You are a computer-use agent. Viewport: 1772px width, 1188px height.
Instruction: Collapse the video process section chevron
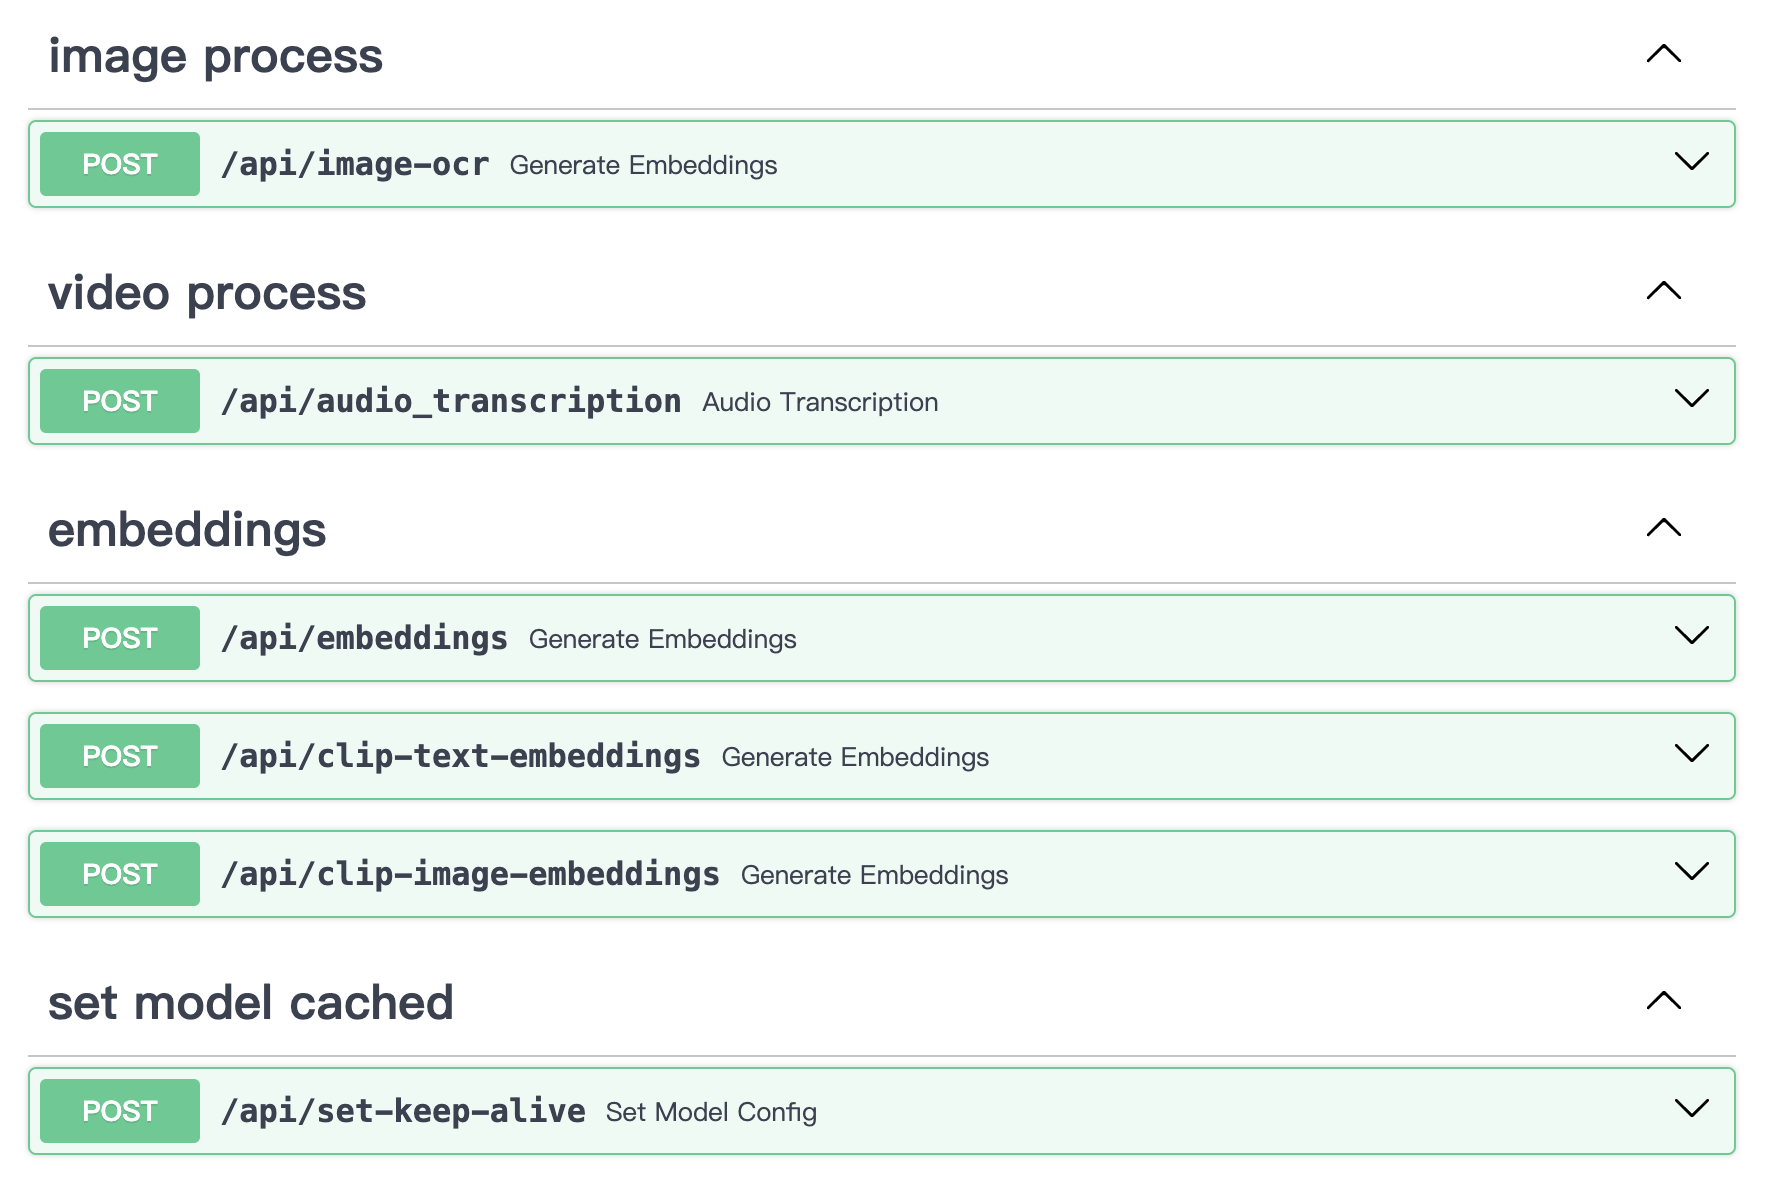[x=1663, y=291]
